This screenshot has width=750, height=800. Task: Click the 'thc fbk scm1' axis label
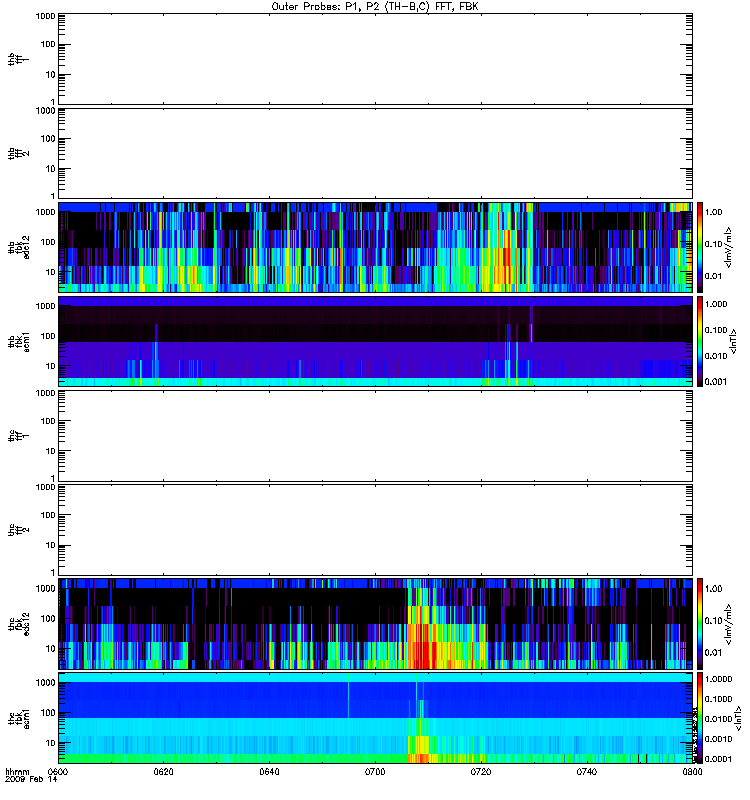pos(18,718)
